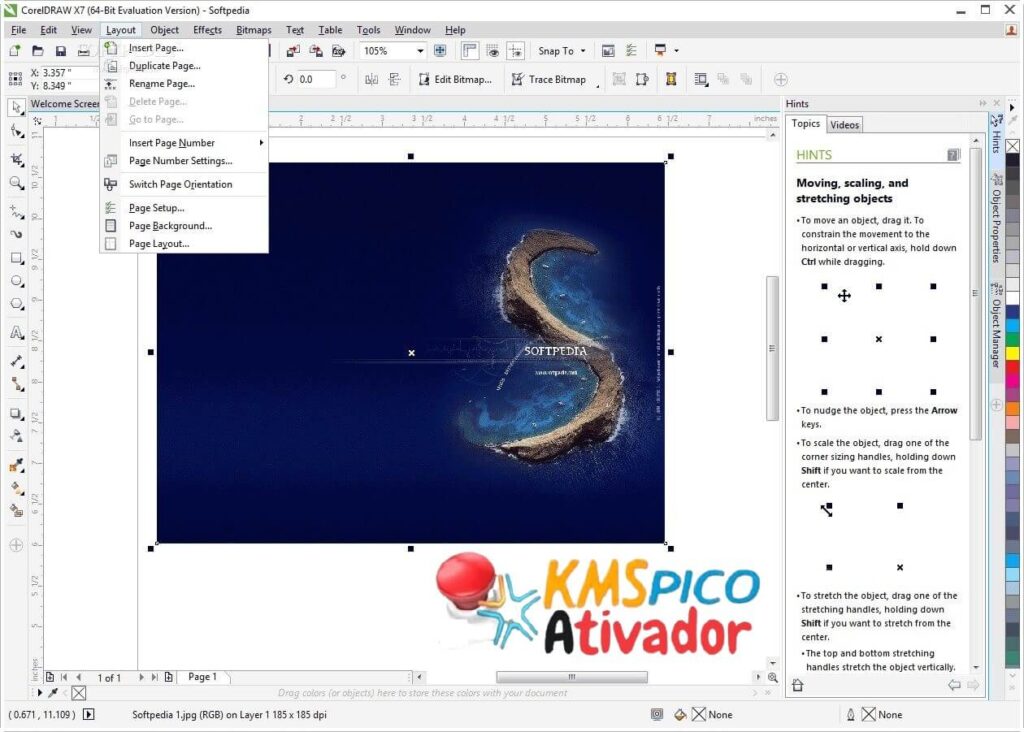Expand the Application launcher dropdown arrow

coord(677,50)
